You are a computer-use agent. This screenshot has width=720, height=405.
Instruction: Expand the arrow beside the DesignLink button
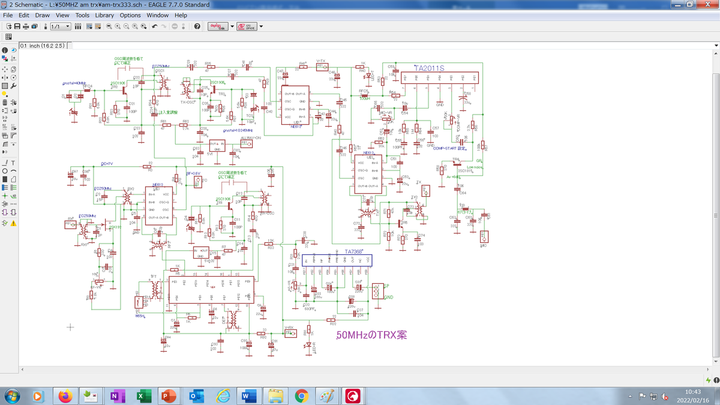(232, 26)
